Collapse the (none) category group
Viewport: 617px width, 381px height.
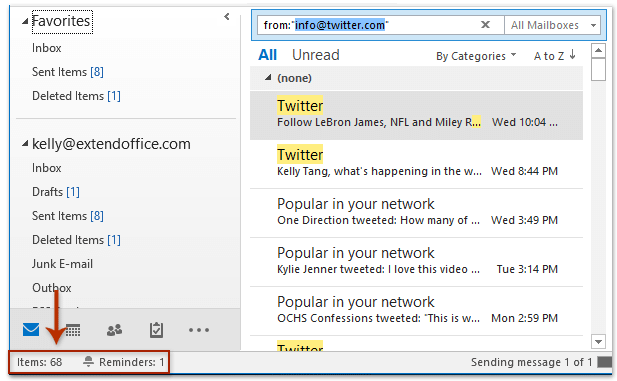click(268, 78)
